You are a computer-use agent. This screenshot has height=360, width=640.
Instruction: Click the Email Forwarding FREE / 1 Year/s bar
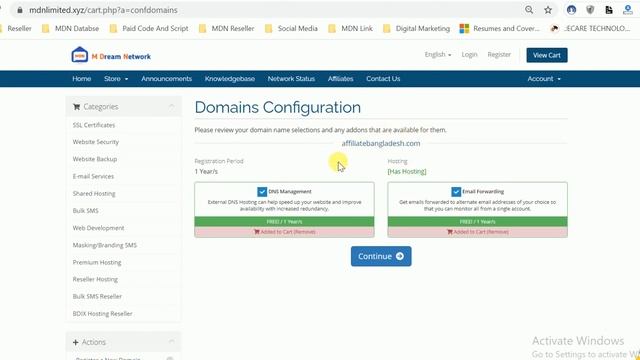pos(478,222)
